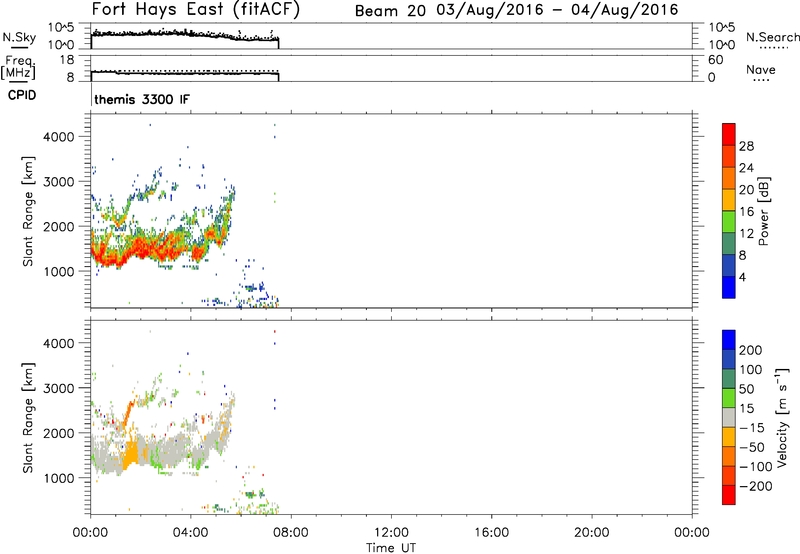Click the 'Fort Hays East (fitACF)' title
The image size is (800, 554).
[195, 9]
